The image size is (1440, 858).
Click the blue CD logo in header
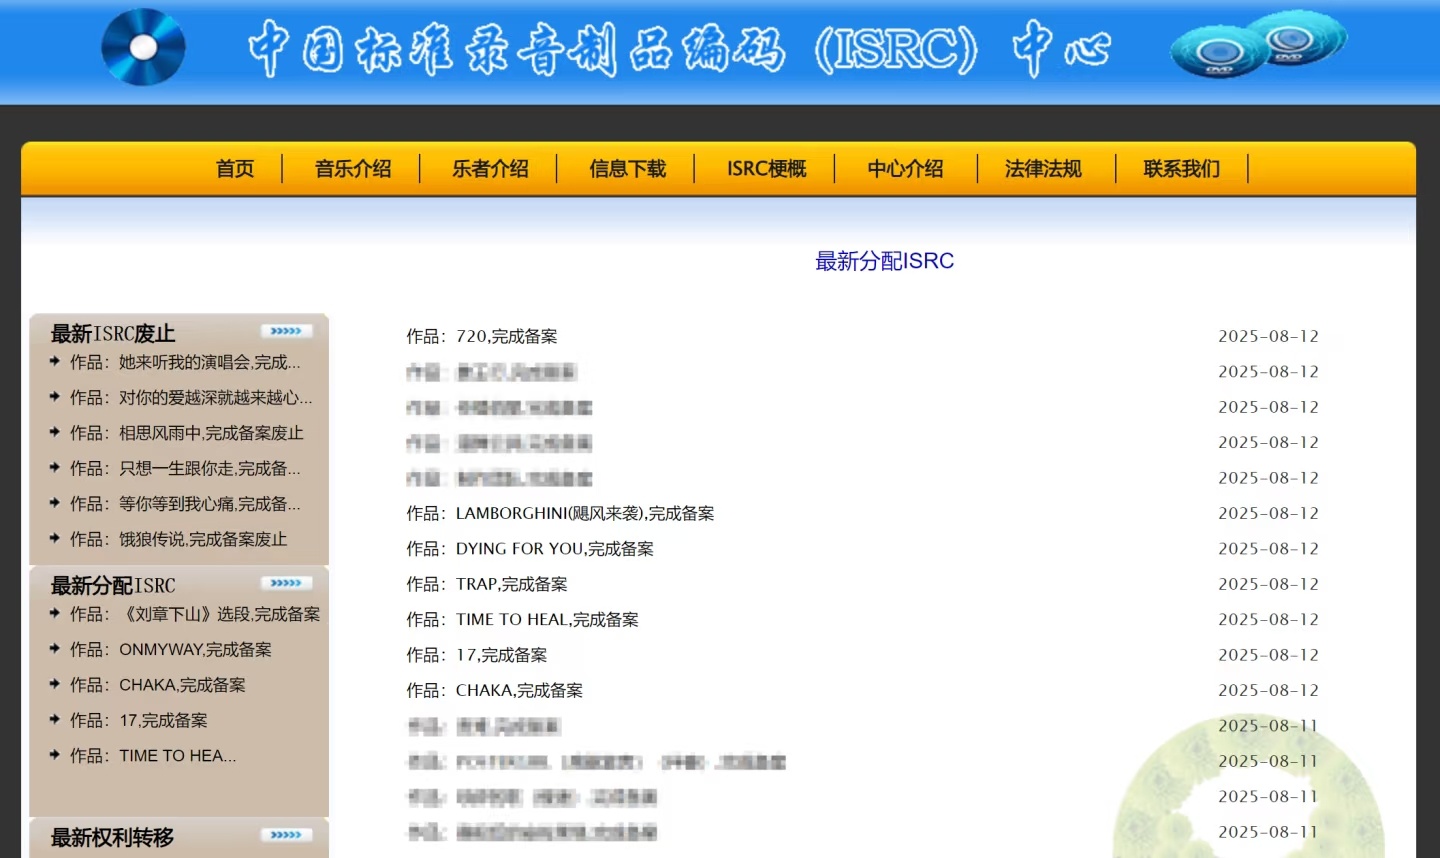(143, 47)
